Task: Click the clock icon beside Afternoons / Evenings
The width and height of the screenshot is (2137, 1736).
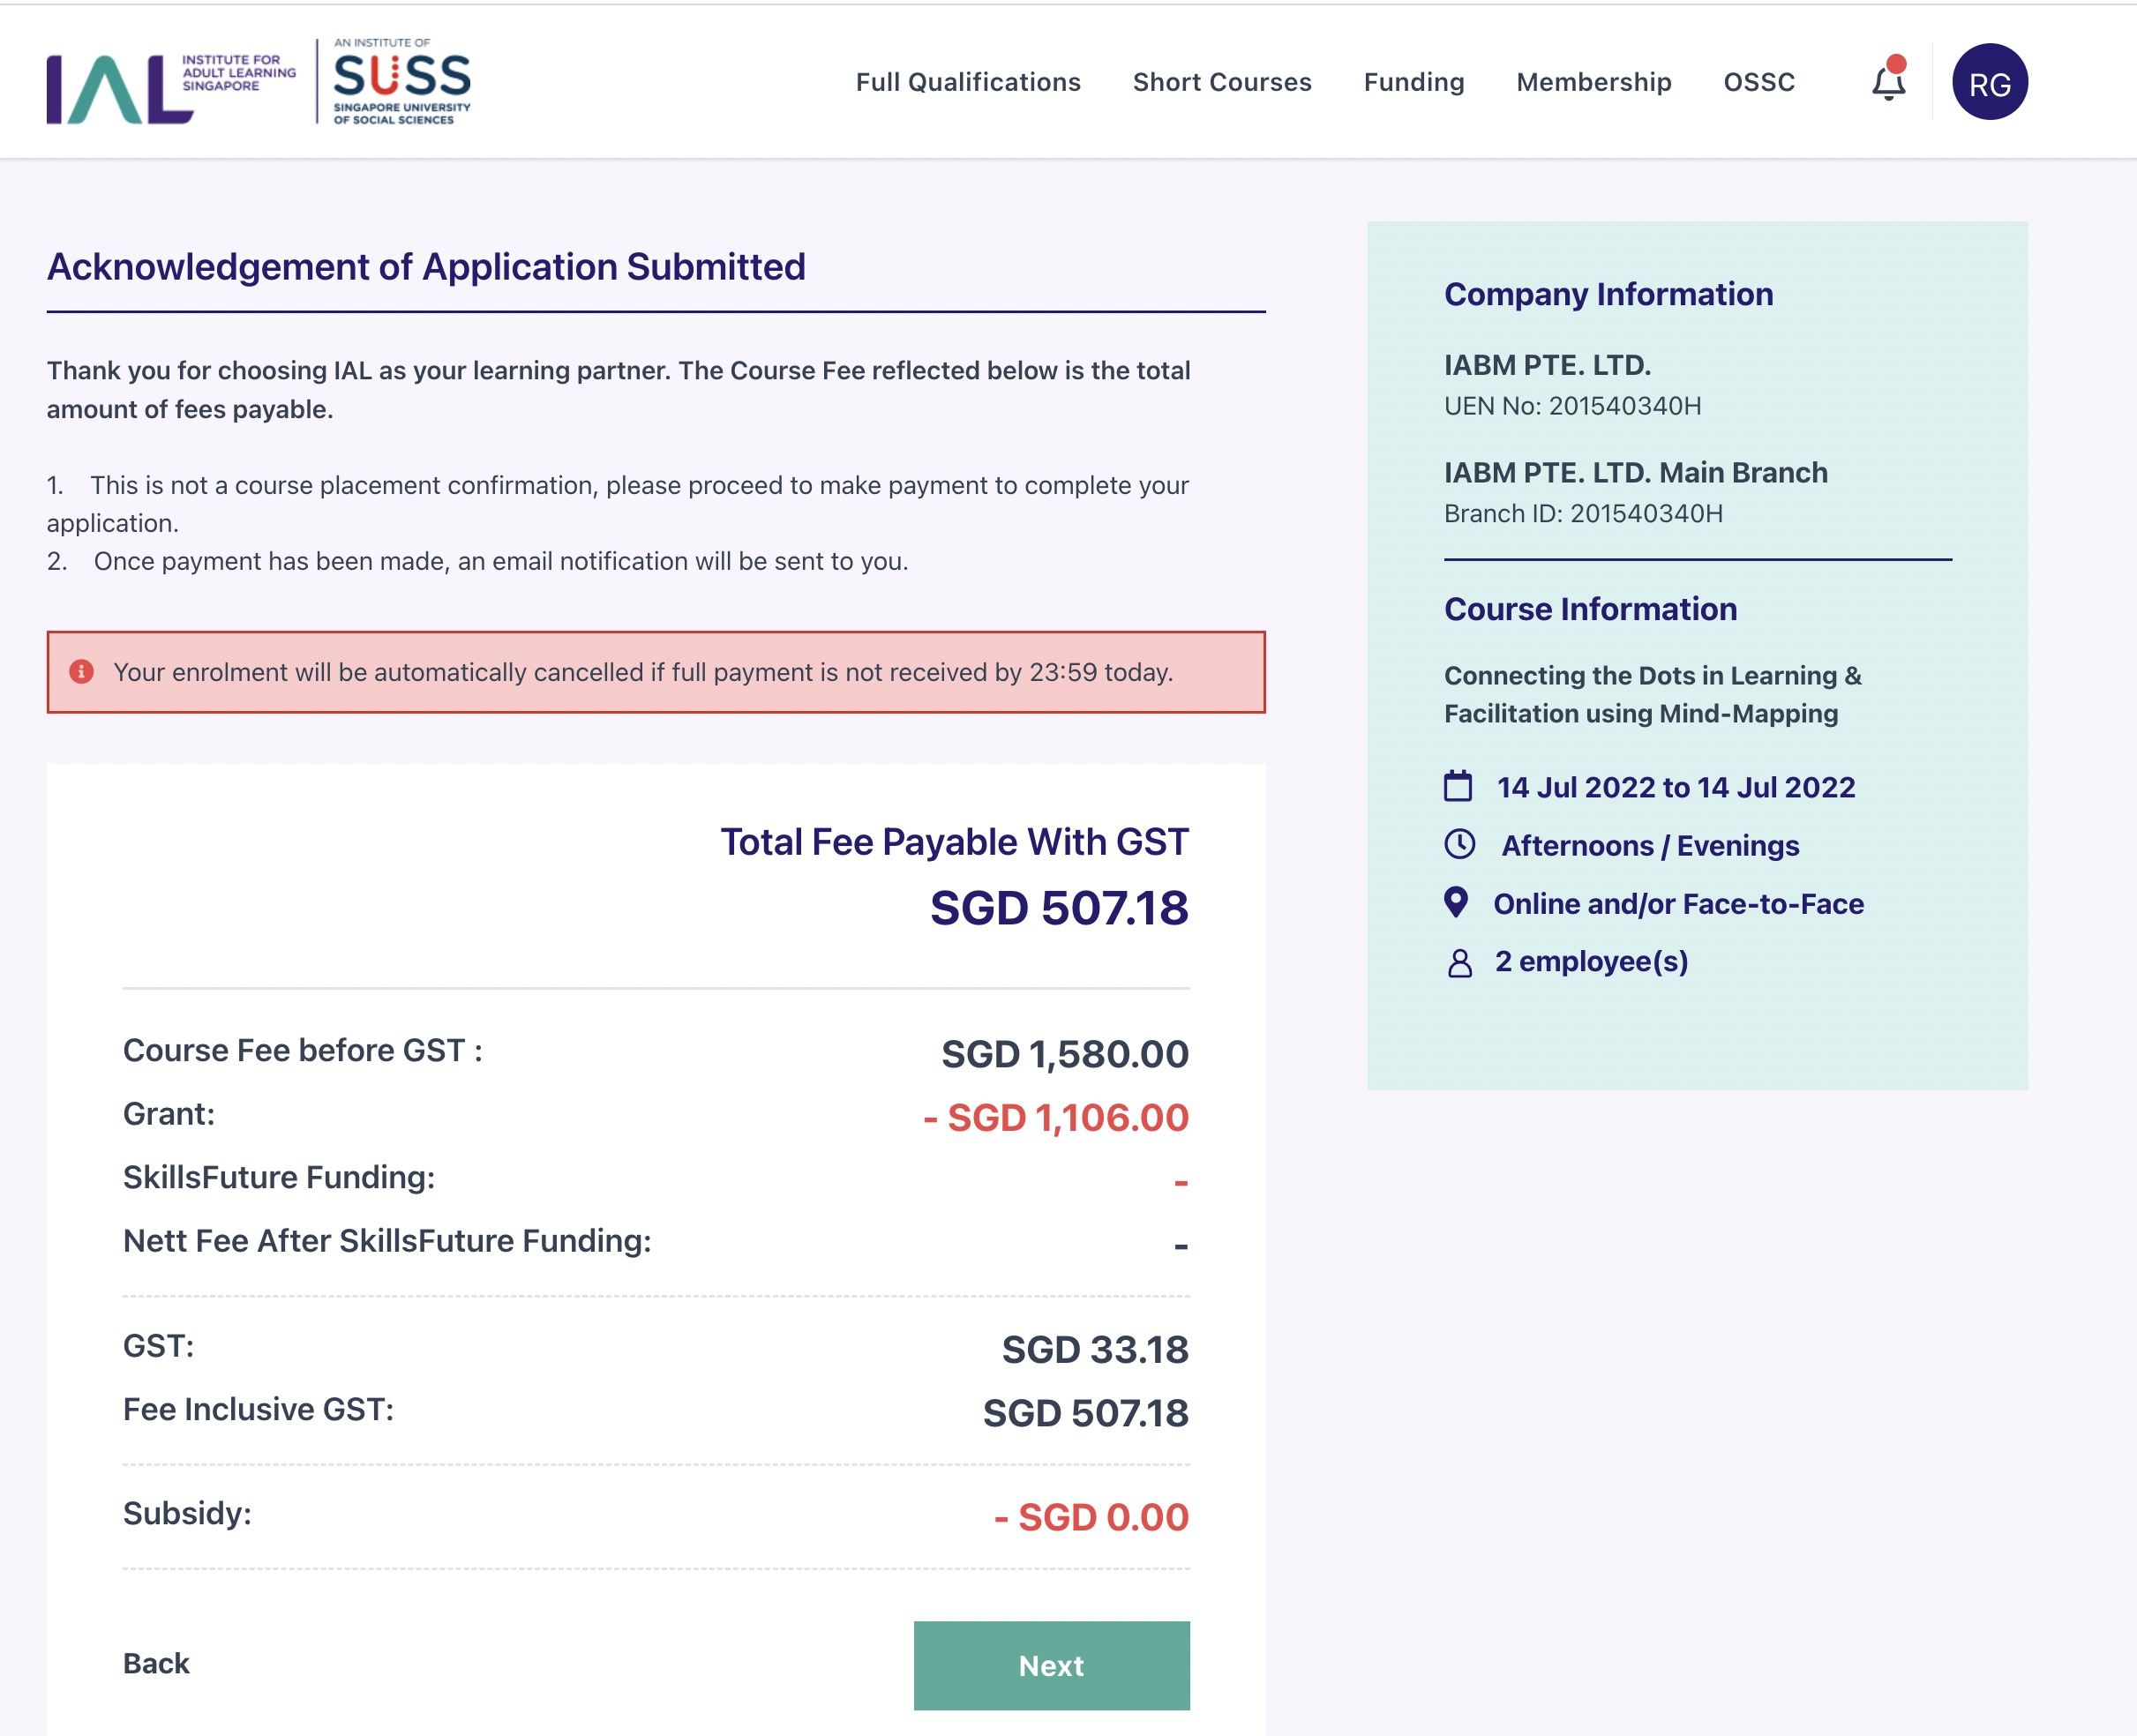Action: pos(1459,844)
